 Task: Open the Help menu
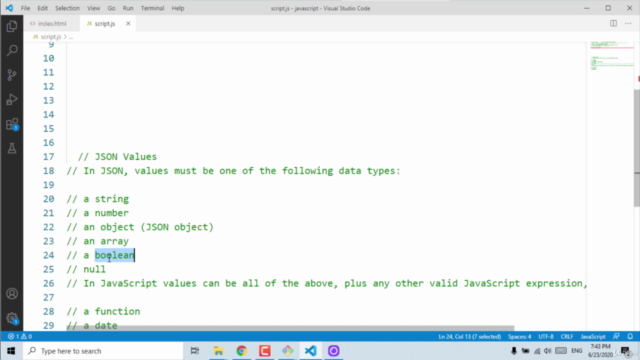point(178,8)
